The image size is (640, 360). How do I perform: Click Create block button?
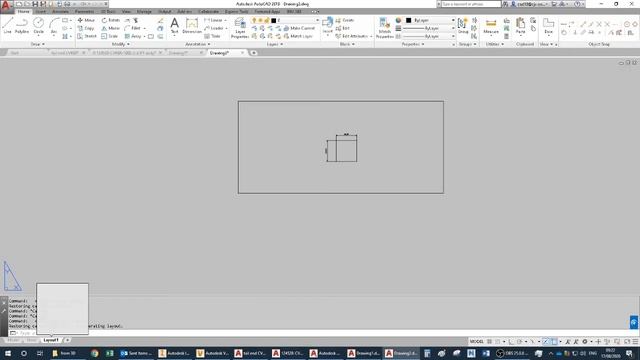[x=345, y=20]
